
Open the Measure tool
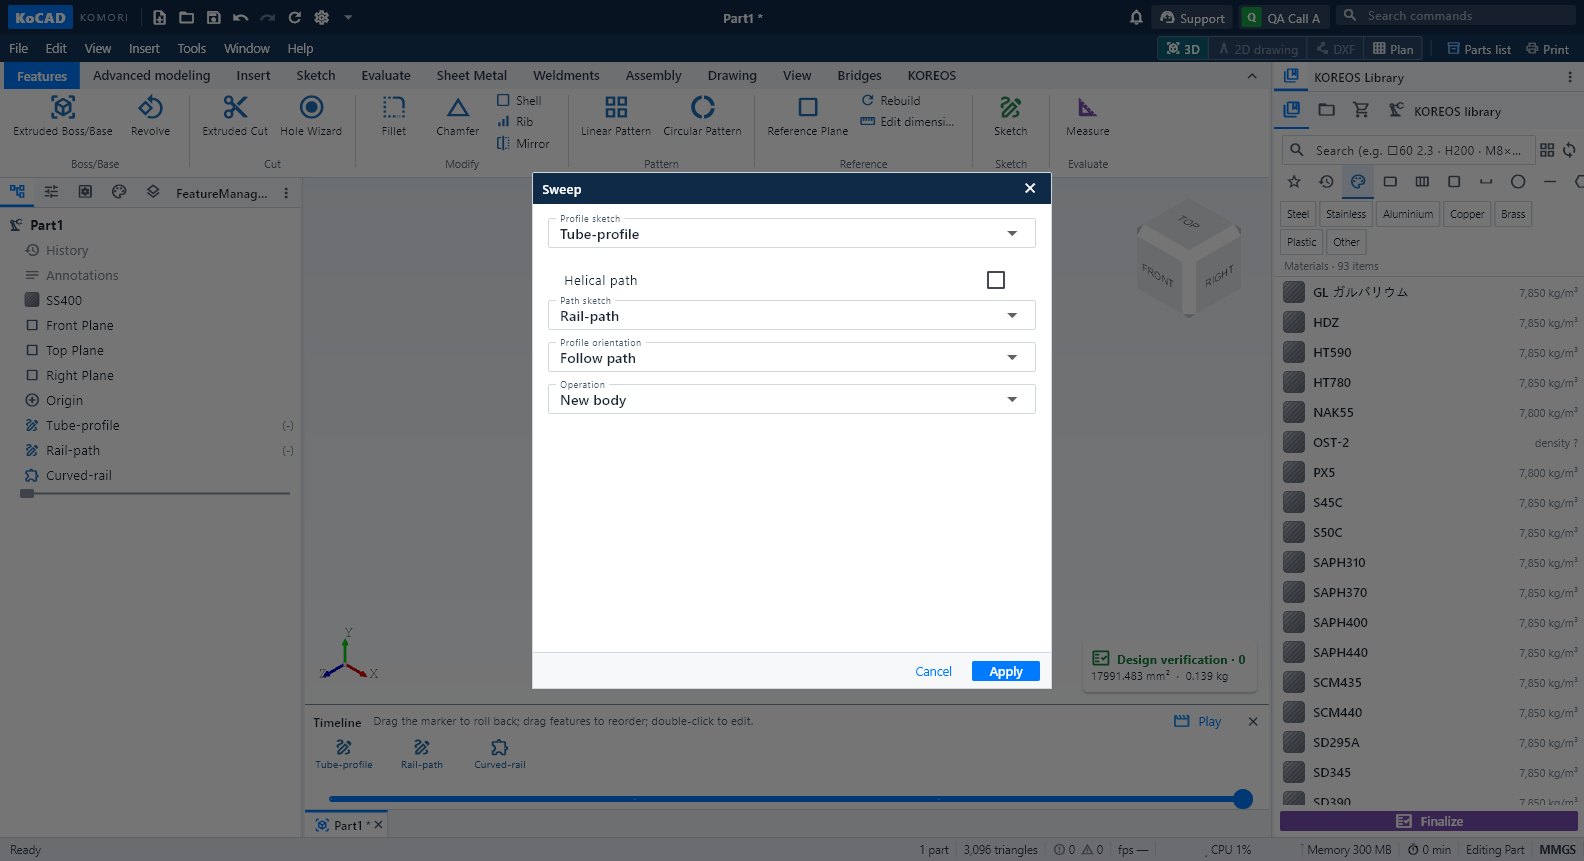(x=1087, y=116)
